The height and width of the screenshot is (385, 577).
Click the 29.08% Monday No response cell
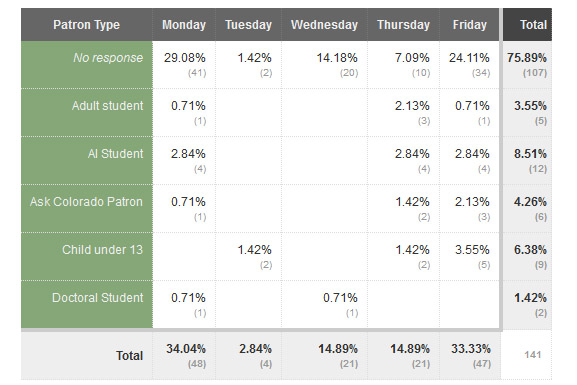click(184, 65)
